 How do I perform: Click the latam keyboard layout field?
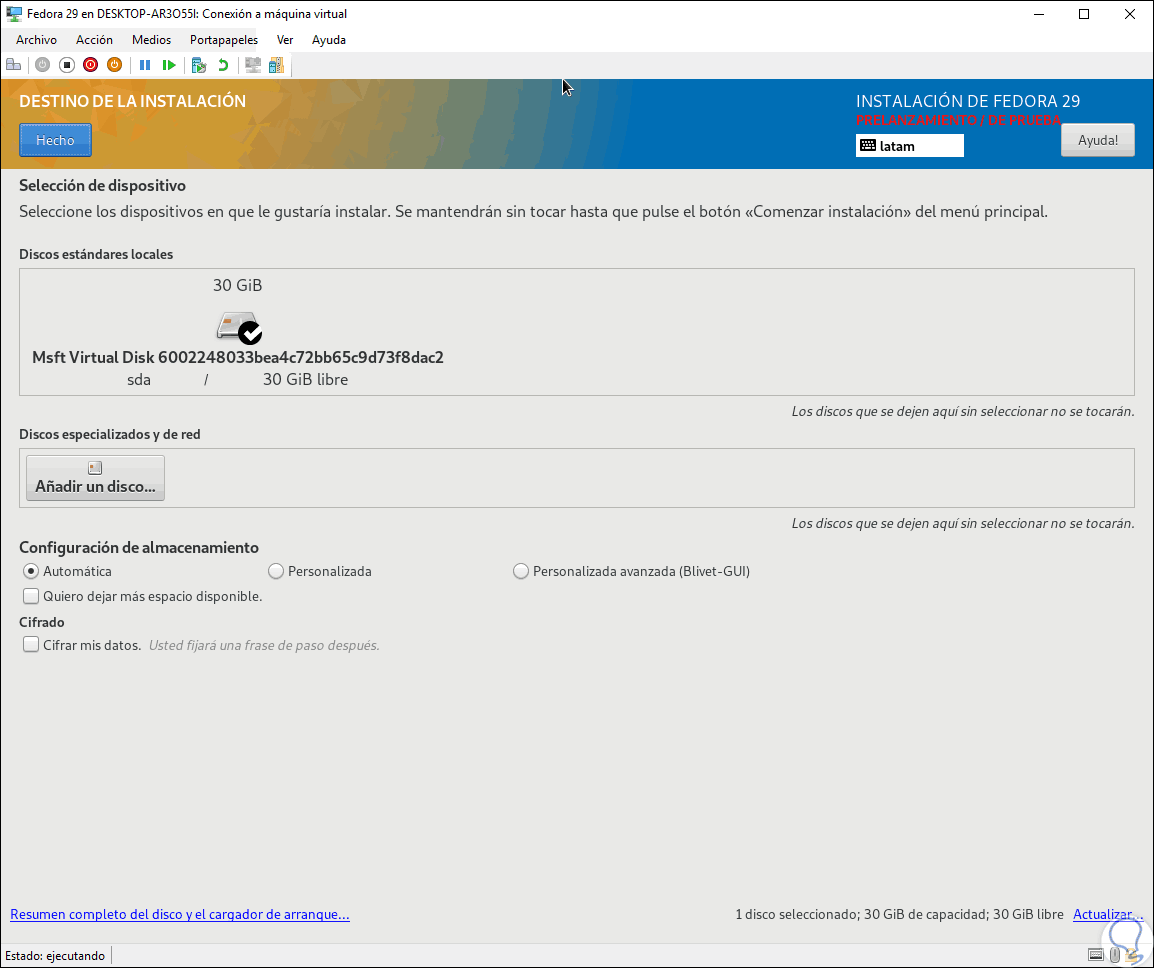click(910, 146)
